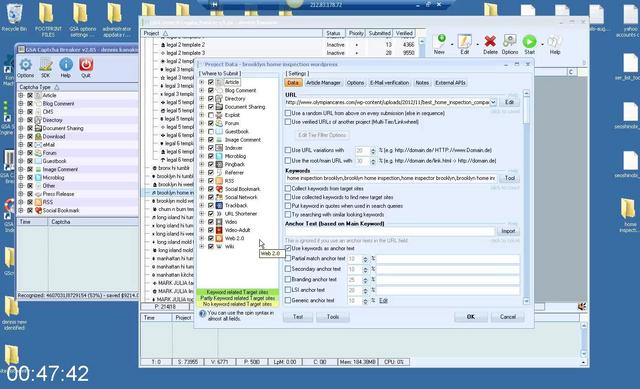Enable the Exploit engine checkbox
The height and width of the screenshot is (389, 640).
tap(211, 115)
